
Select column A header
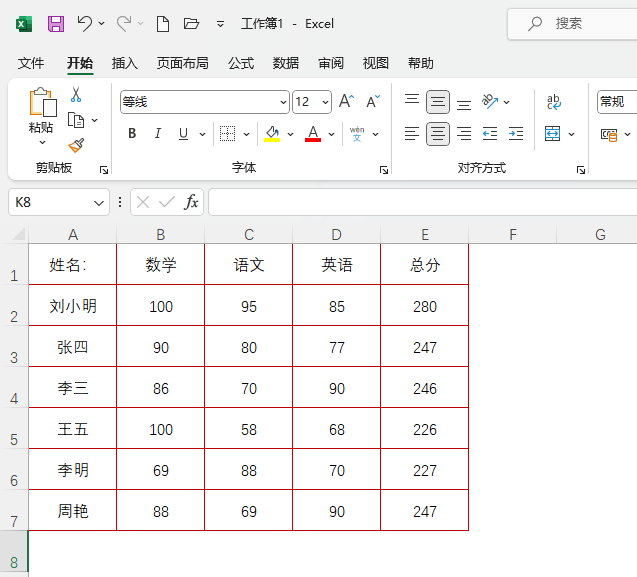(73, 234)
